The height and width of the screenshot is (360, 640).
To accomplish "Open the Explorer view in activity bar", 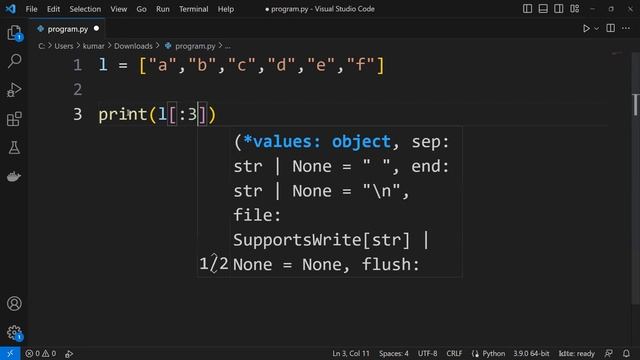I will 14,33.
